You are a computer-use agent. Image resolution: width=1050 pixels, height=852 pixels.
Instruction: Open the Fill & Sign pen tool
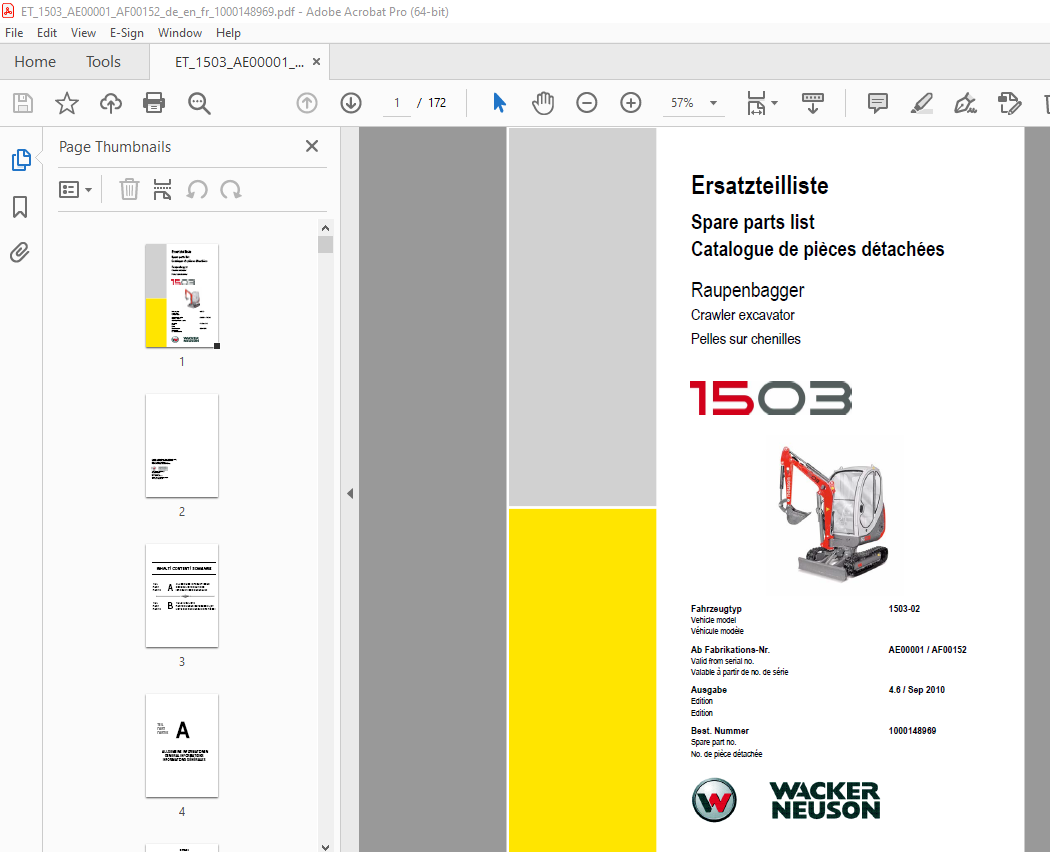click(965, 103)
